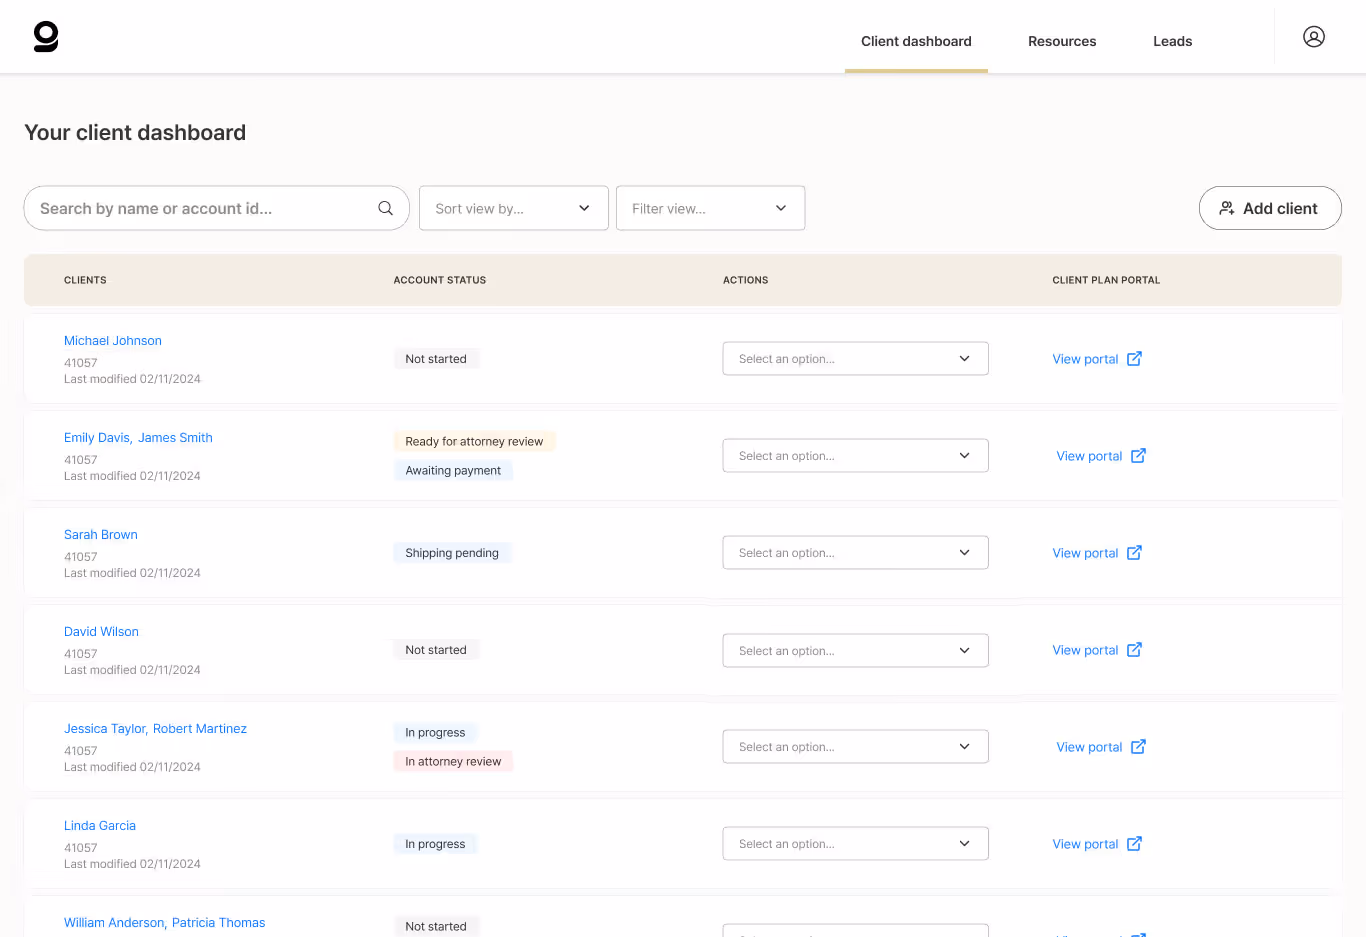Click the ACCOUNT STATUS column header
The width and height of the screenshot is (1366, 937).
pyautogui.click(x=440, y=280)
